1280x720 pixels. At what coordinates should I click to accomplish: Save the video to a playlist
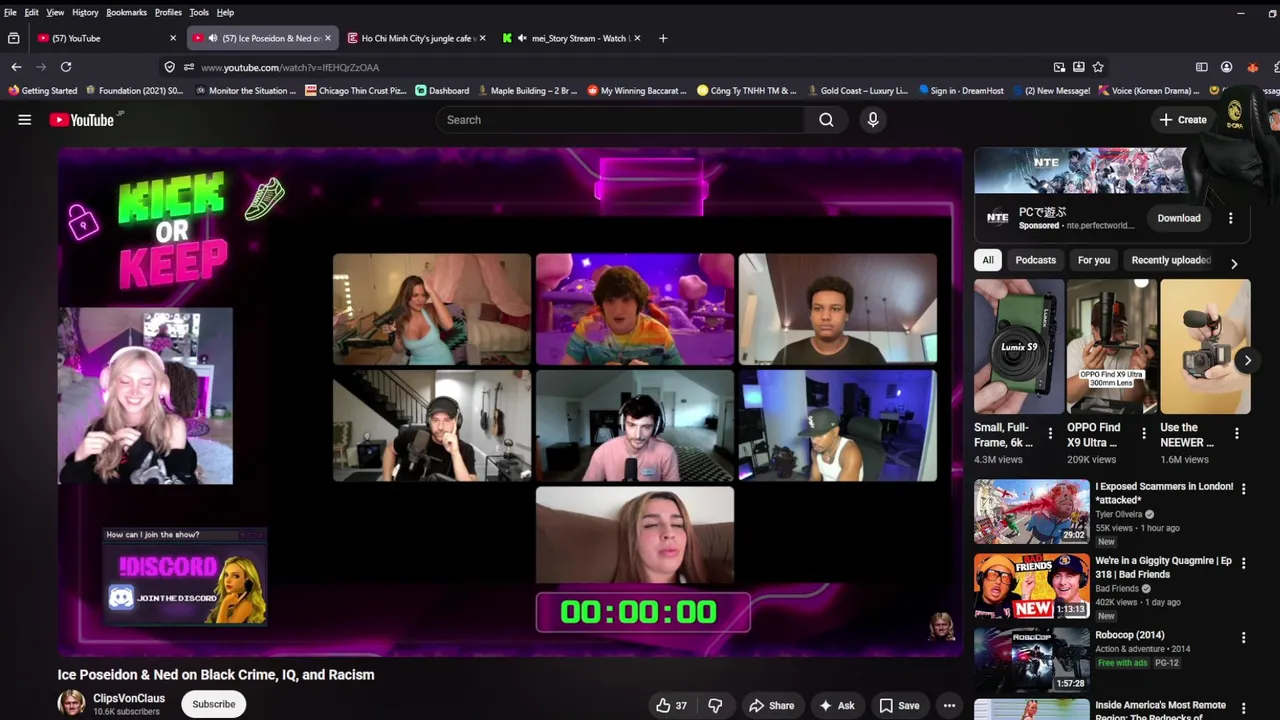click(899, 705)
